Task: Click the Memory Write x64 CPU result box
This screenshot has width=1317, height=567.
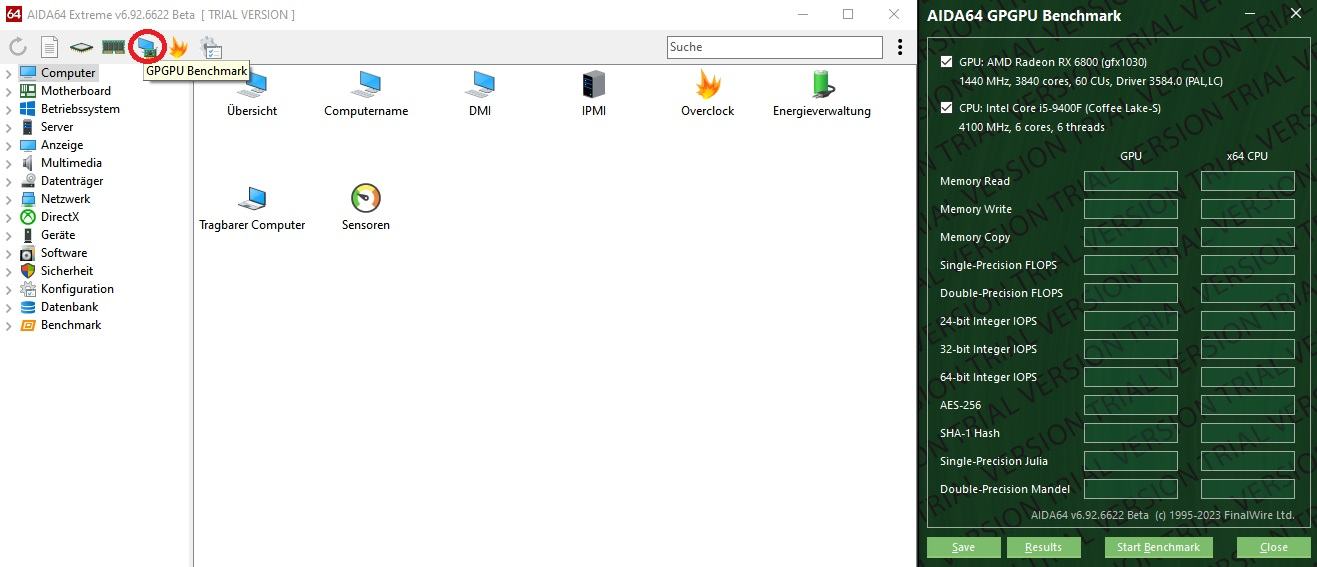Action: 1248,209
